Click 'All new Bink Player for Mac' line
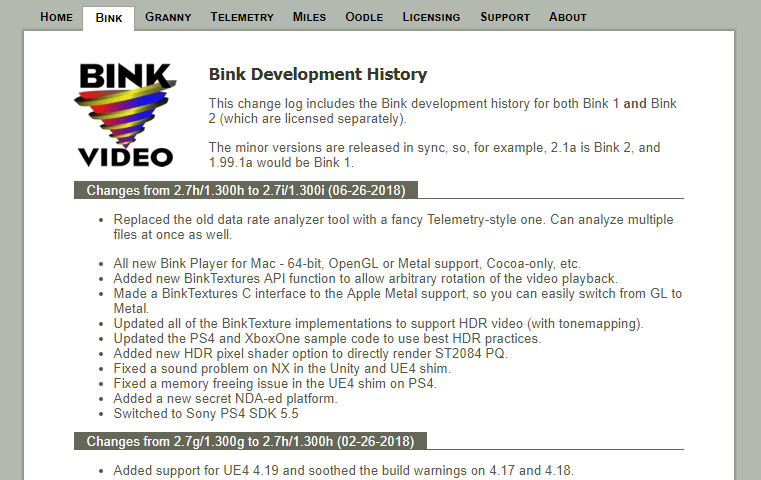761x480 pixels. coord(347,264)
